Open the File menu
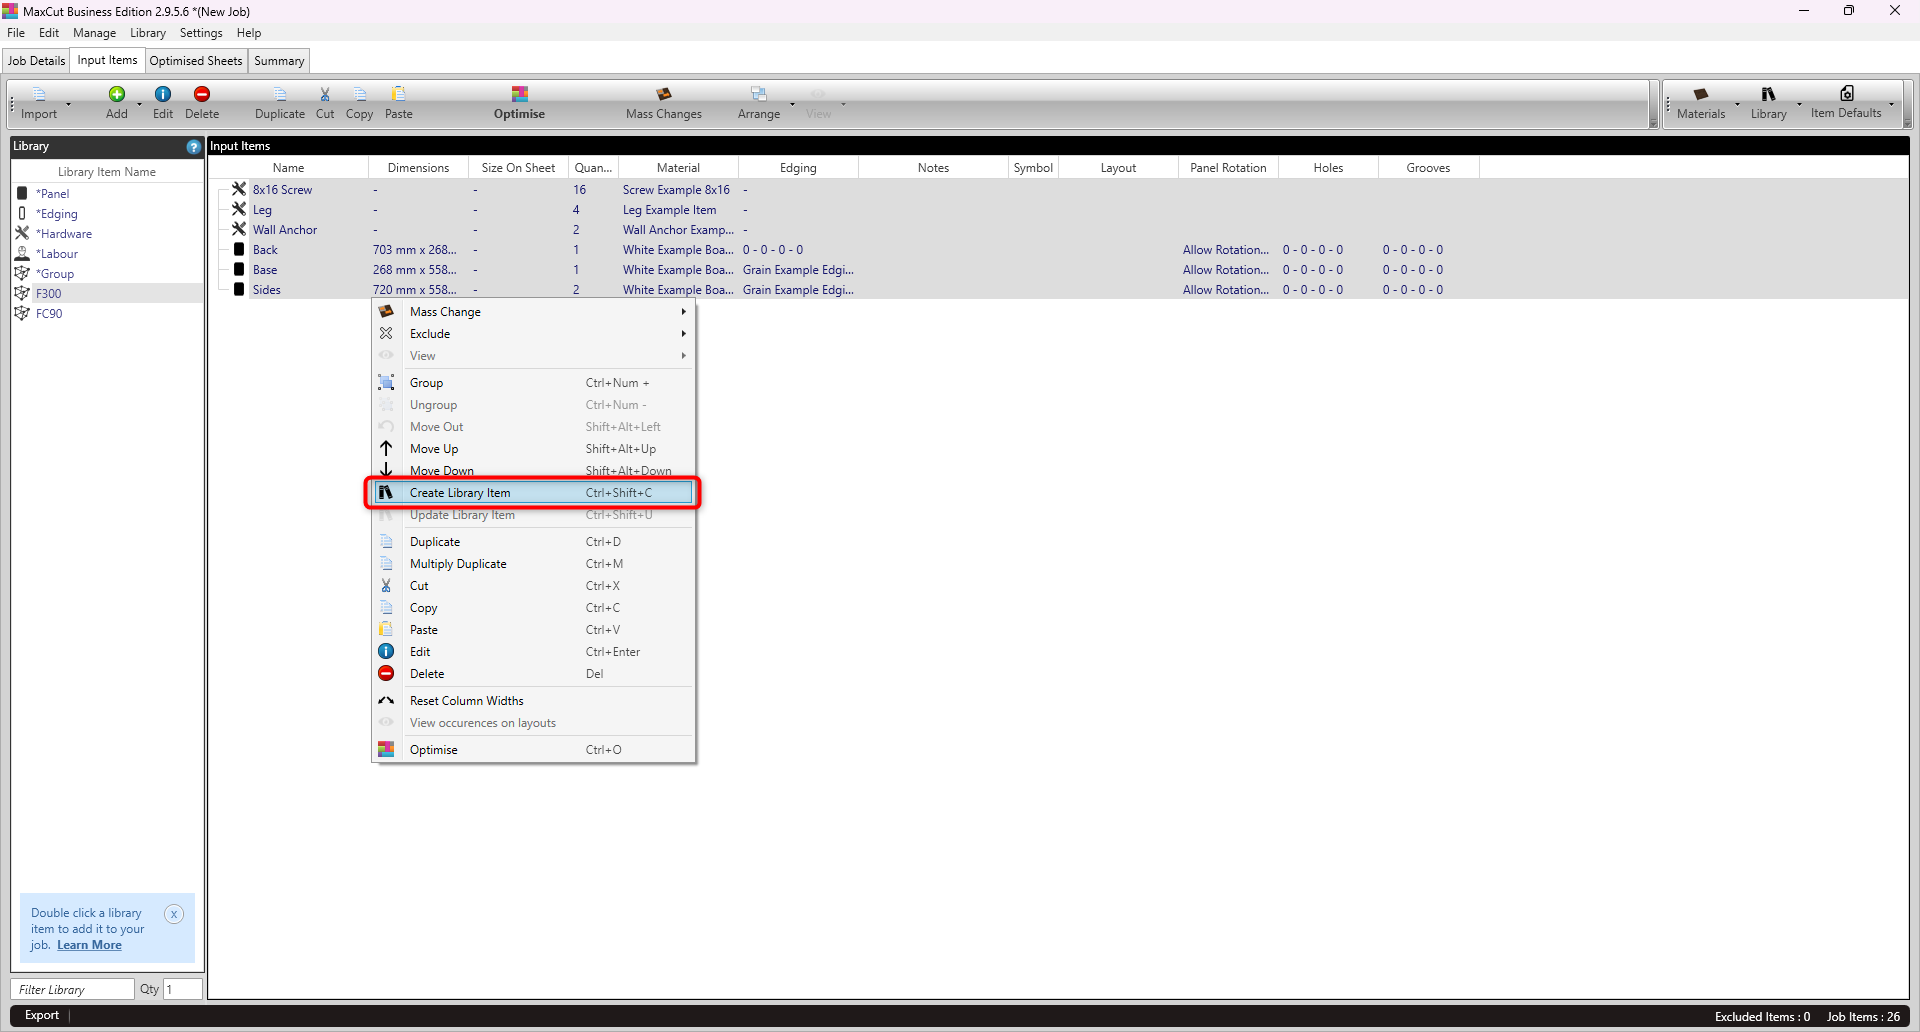The image size is (1920, 1032). click(16, 33)
